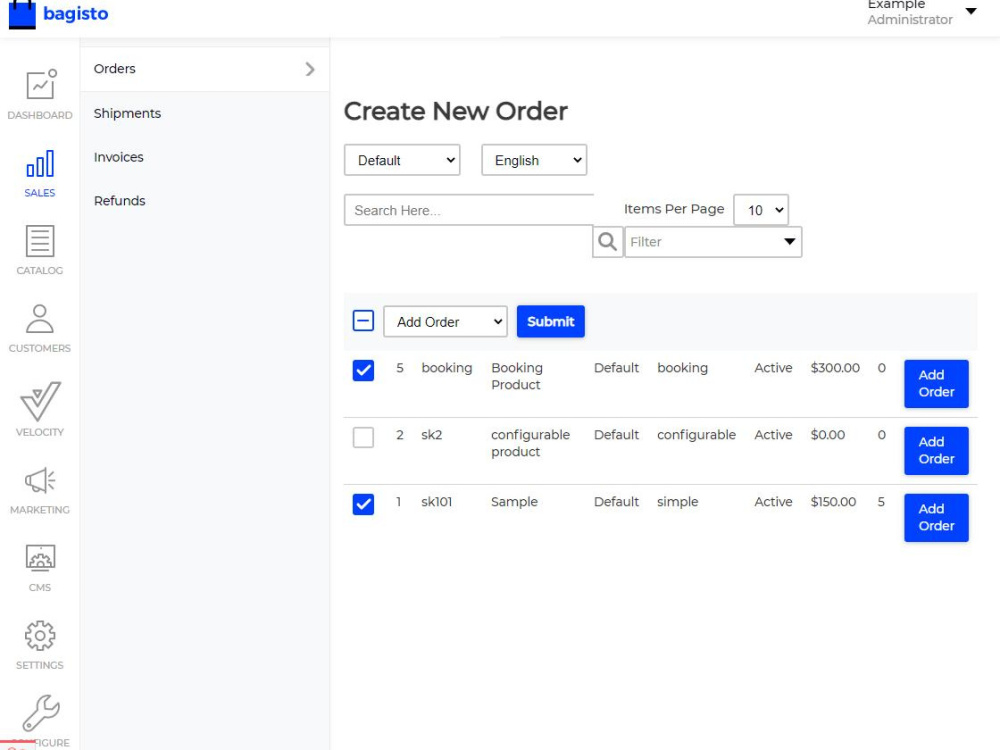Click Add Order for sk2 product
Image resolution: width=1000 pixels, height=750 pixels.
tap(936, 450)
